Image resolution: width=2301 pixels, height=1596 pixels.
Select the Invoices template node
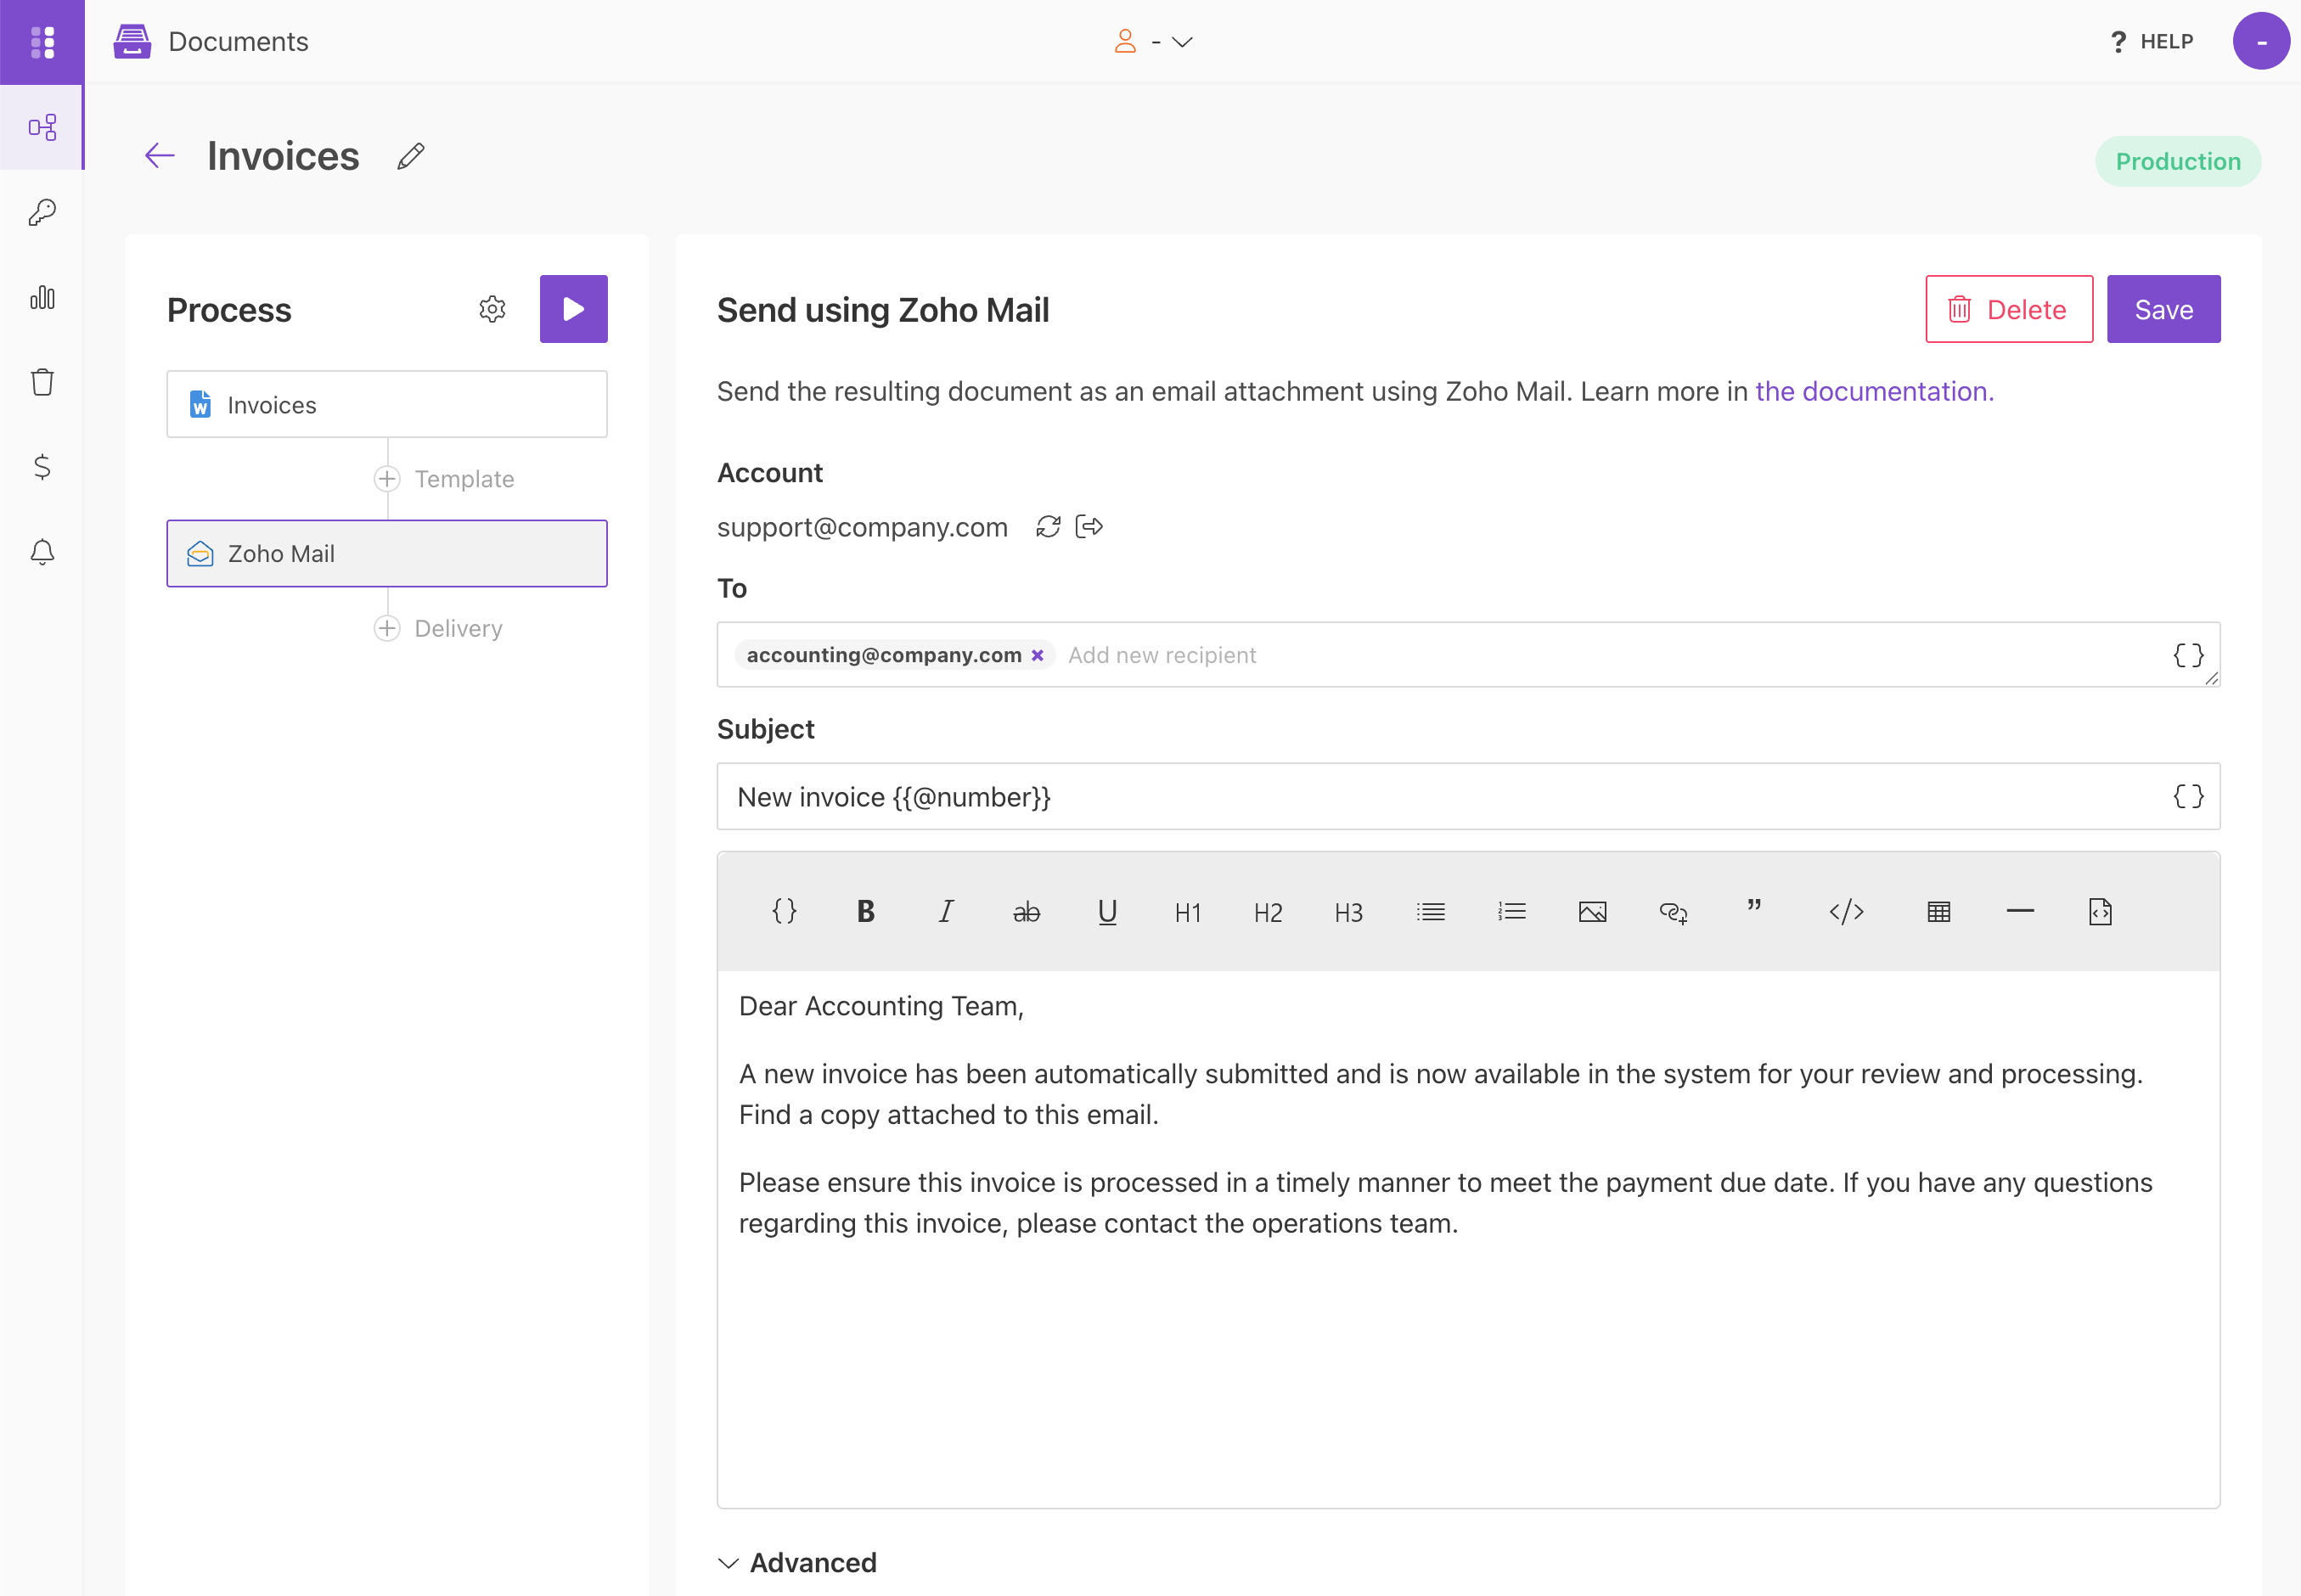click(x=387, y=404)
